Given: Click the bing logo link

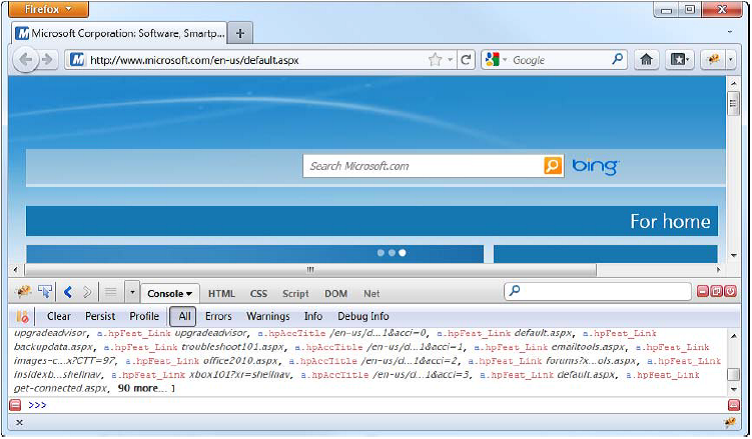Looking at the screenshot, I should 595,166.
